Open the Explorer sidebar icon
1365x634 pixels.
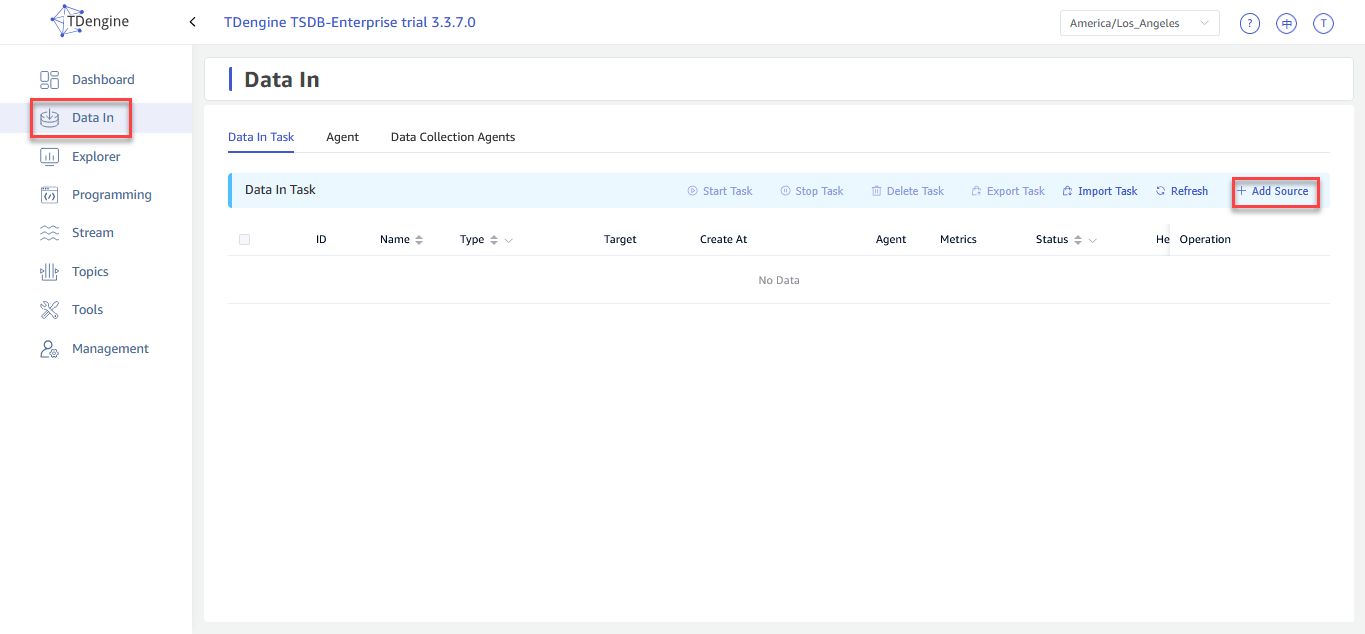(x=49, y=157)
